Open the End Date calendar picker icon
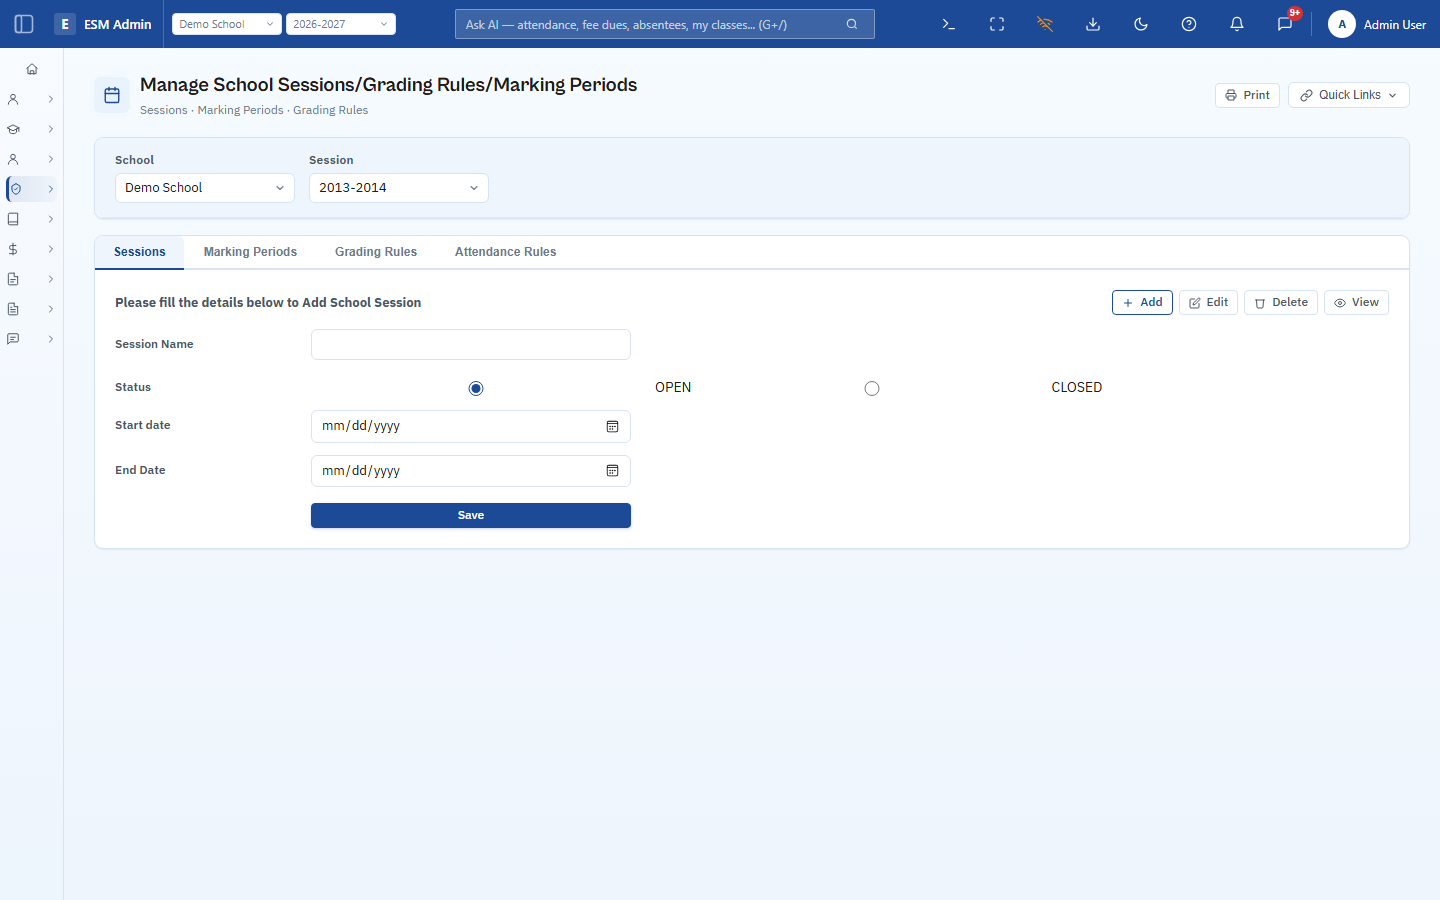Screen dimensions: 1440x900 (612, 471)
